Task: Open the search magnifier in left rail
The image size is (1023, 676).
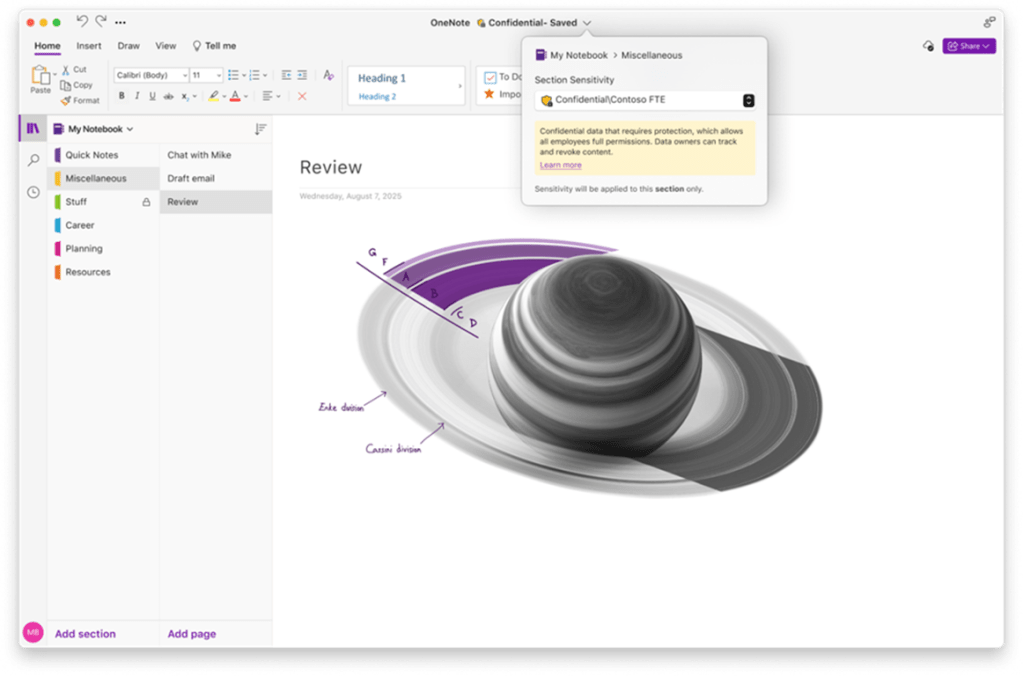Action: click(x=33, y=160)
